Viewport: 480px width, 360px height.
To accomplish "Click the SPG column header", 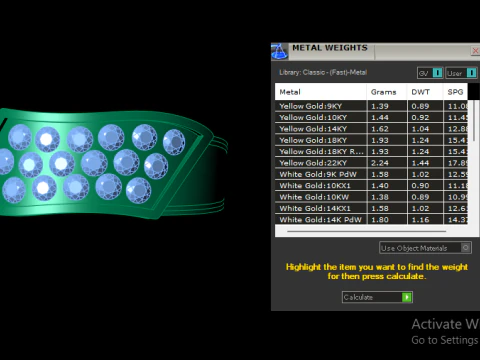I will (455, 92).
